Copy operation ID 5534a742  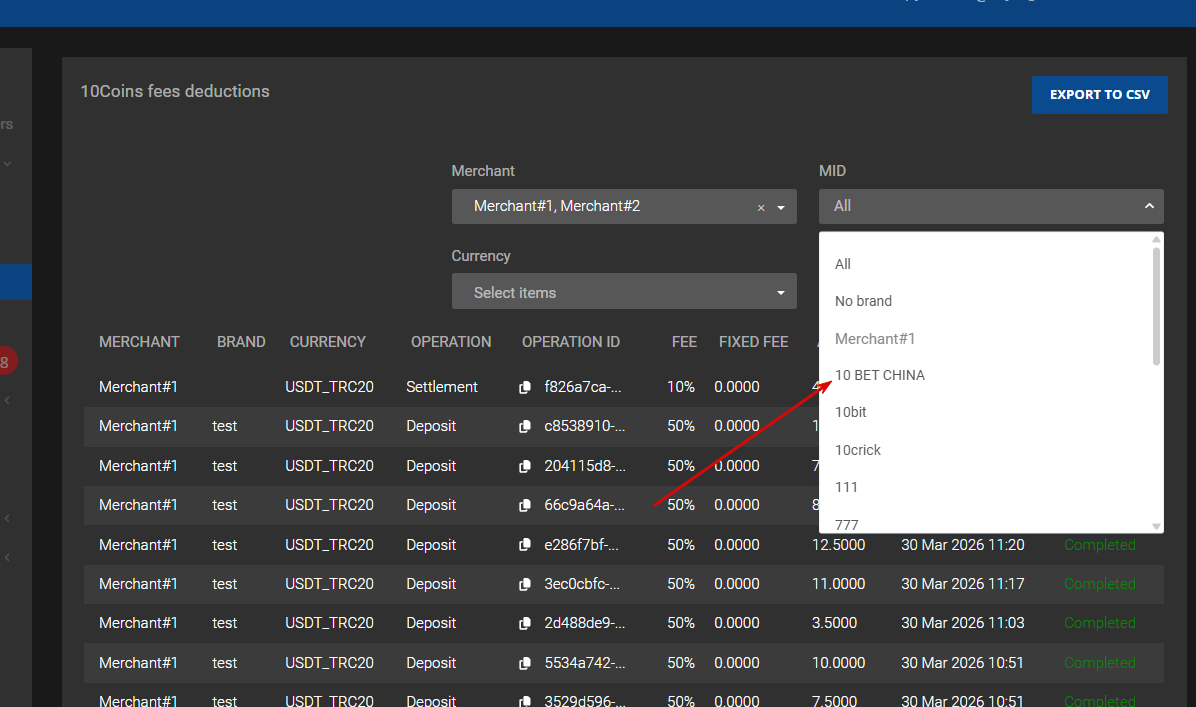525,664
